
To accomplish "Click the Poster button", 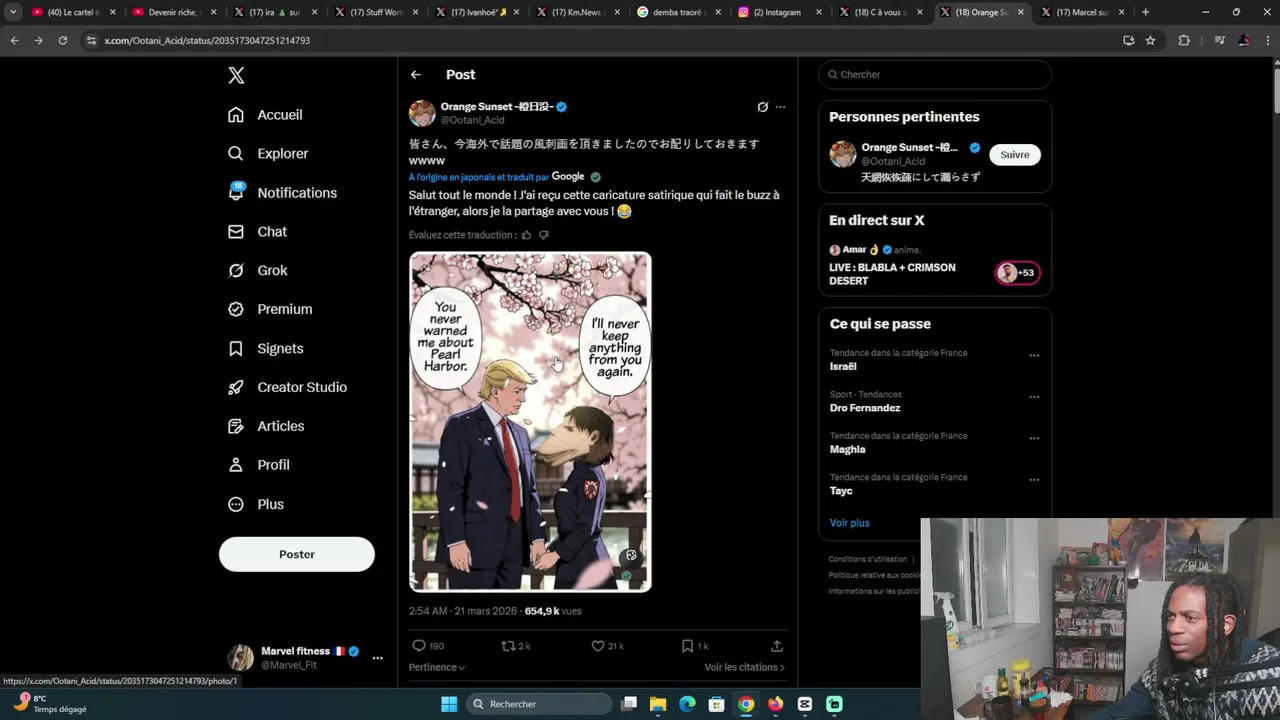I will click(x=297, y=554).
